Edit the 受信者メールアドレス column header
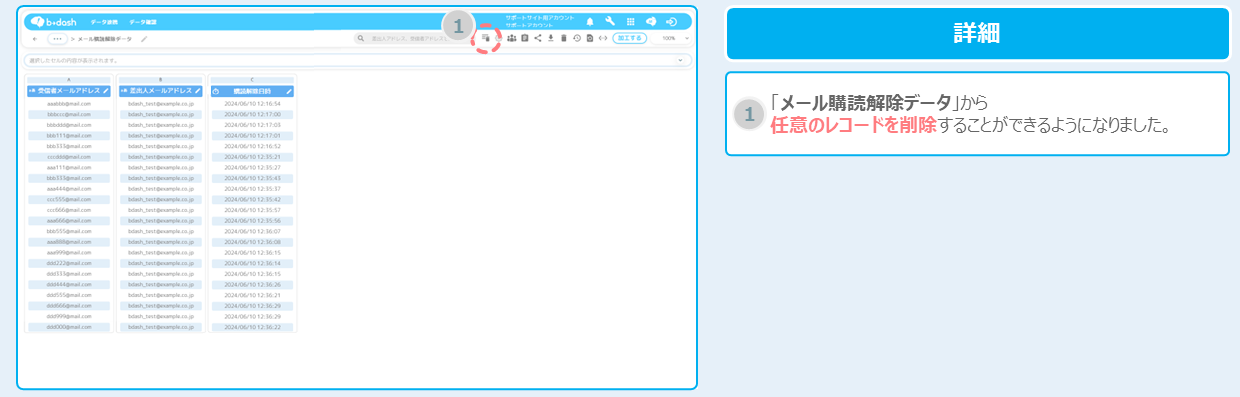The height and width of the screenshot is (397, 1240). tap(105, 91)
